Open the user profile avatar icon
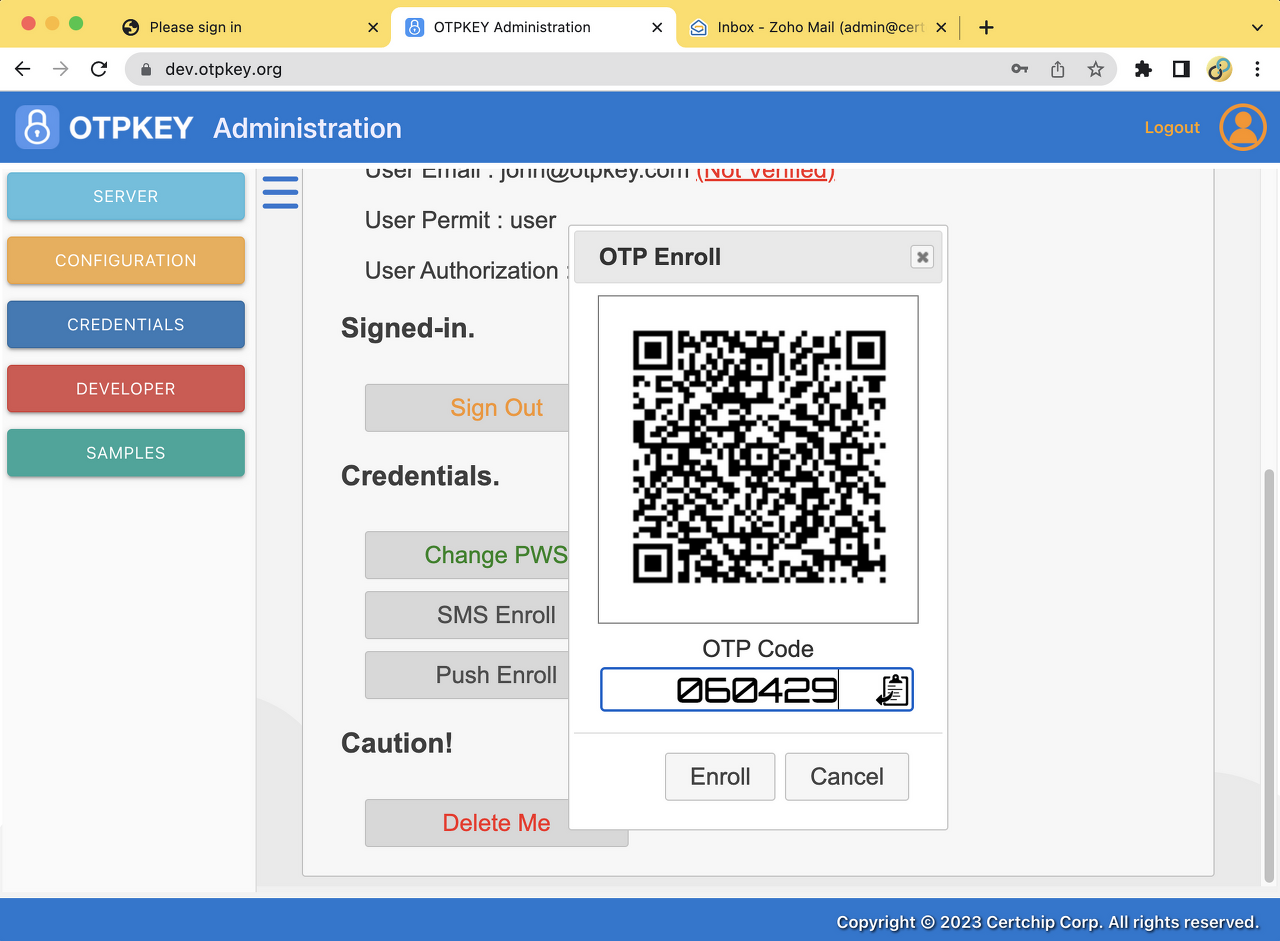Screen dimensions: 1280x941 pyautogui.click(x=1243, y=127)
